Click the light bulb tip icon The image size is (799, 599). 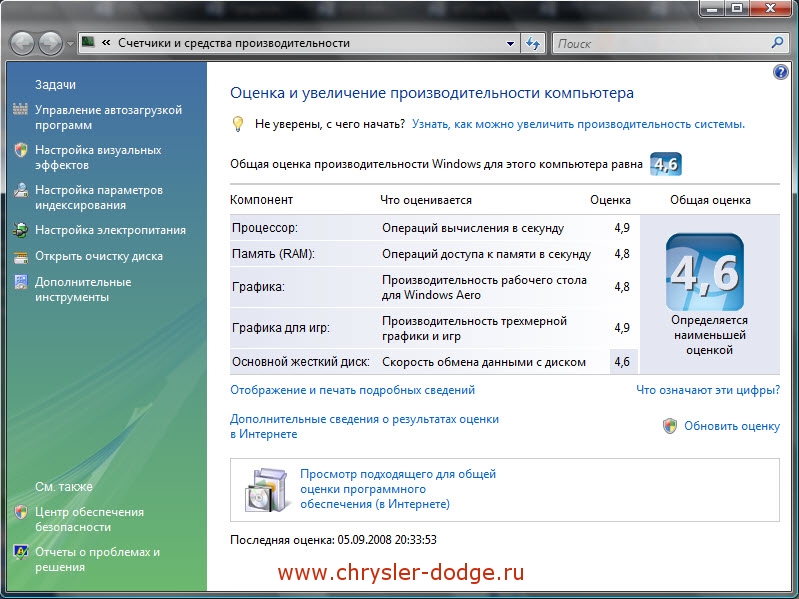pyautogui.click(x=237, y=124)
